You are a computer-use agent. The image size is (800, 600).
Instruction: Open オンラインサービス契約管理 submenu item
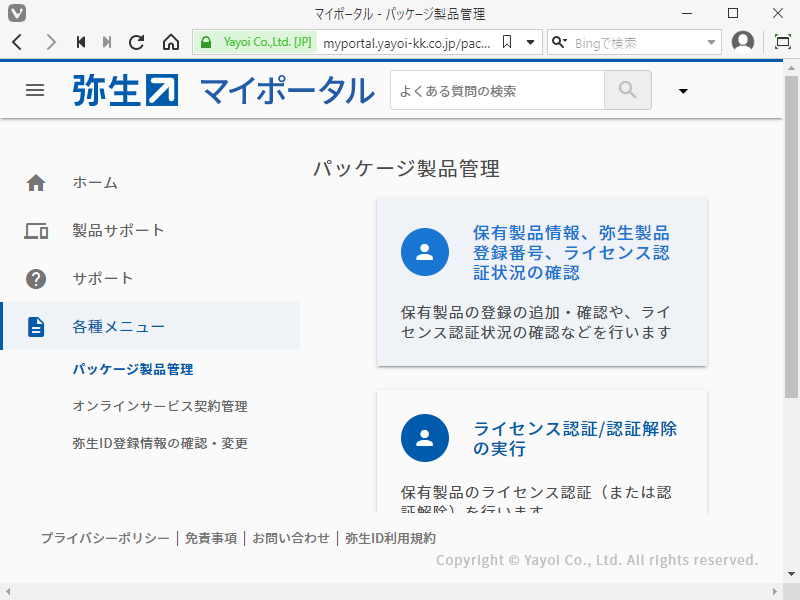tap(160, 406)
